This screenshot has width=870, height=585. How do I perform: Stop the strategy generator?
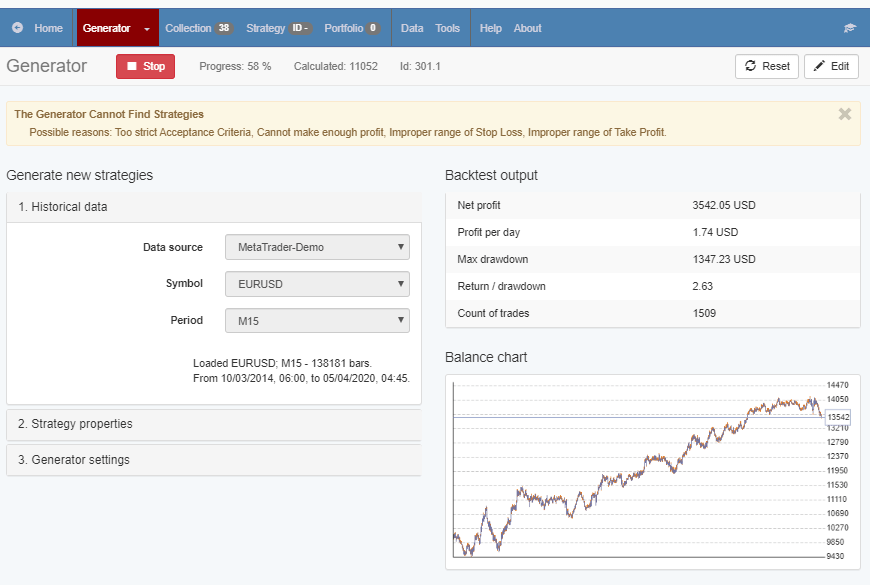click(x=146, y=66)
